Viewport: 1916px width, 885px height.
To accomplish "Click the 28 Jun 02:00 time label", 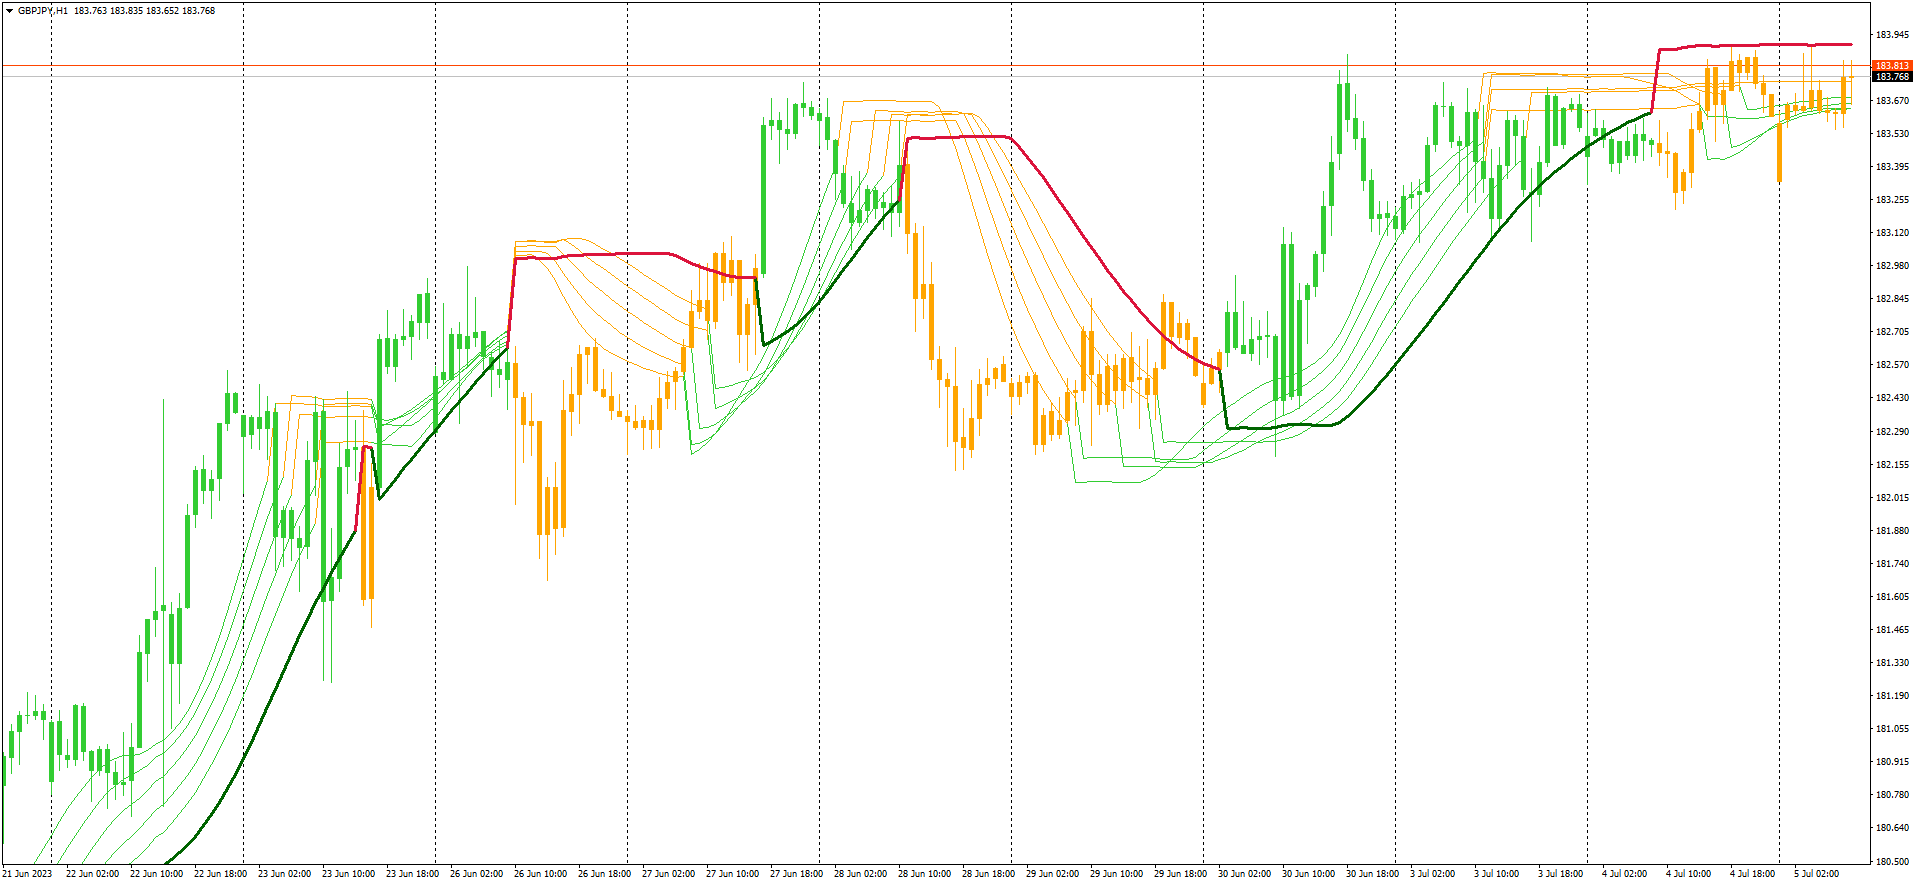I will (x=860, y=874).
